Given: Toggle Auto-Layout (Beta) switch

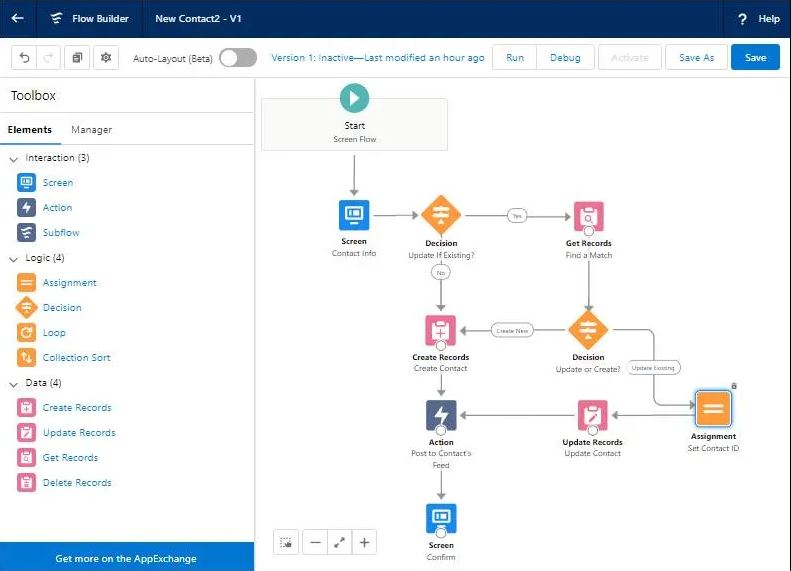Looking at the screenshot, I should [x=238, y=58].
